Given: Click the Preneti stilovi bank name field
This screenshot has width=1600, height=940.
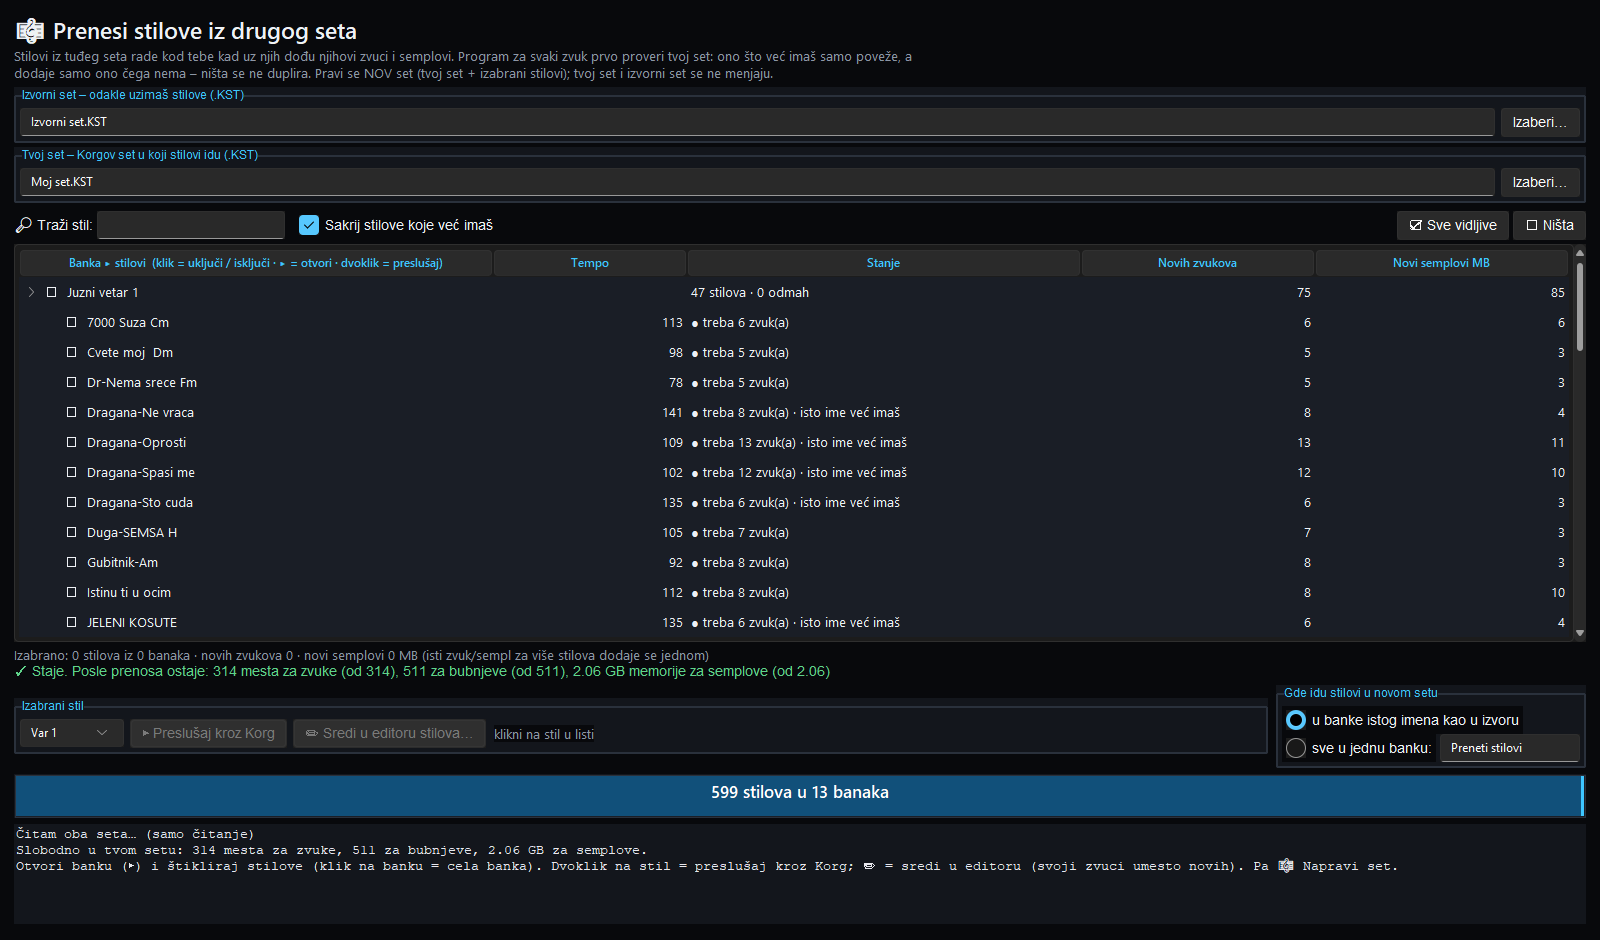Looking at the screenshot, I should pos(1510,748).
